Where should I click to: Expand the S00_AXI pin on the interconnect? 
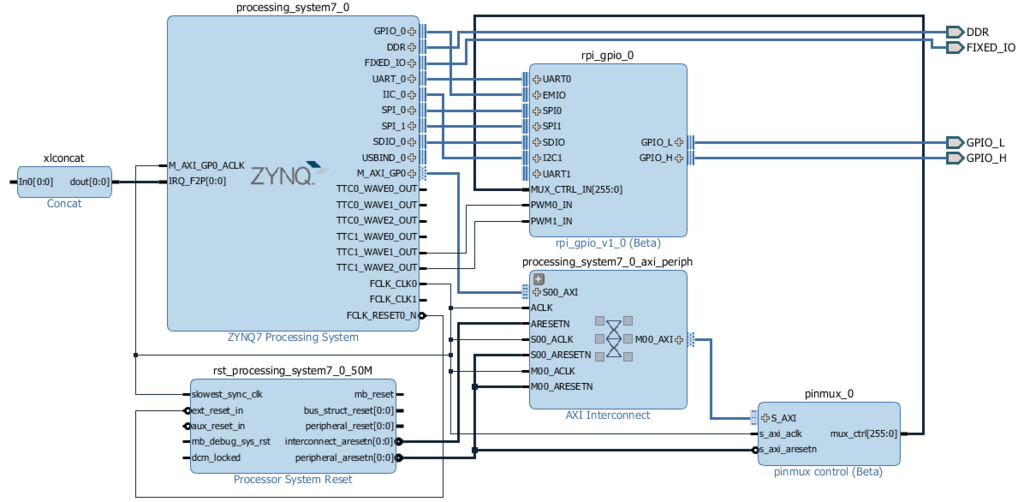point(537,292)
